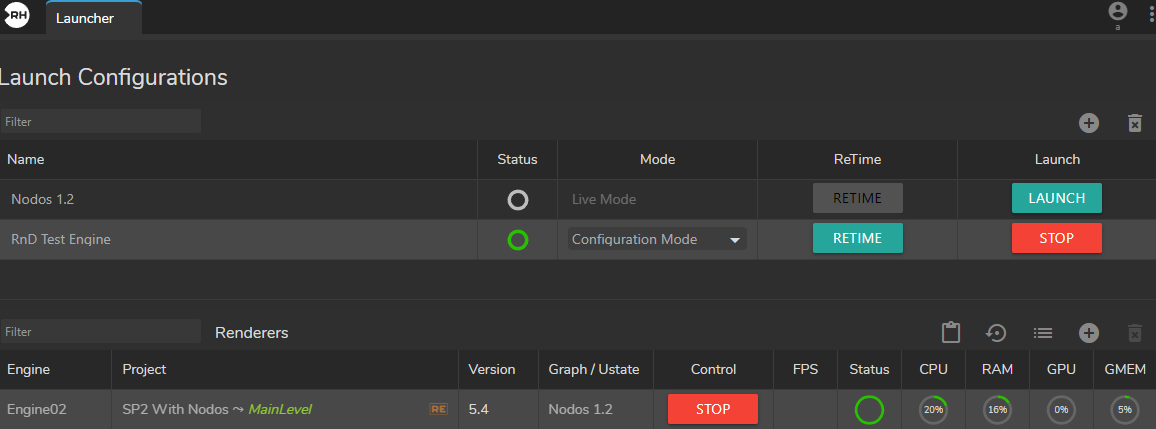The height and width of the screenshot is (429, 1156).
Task: Open the user account icon
Action: pos(1117,12)
